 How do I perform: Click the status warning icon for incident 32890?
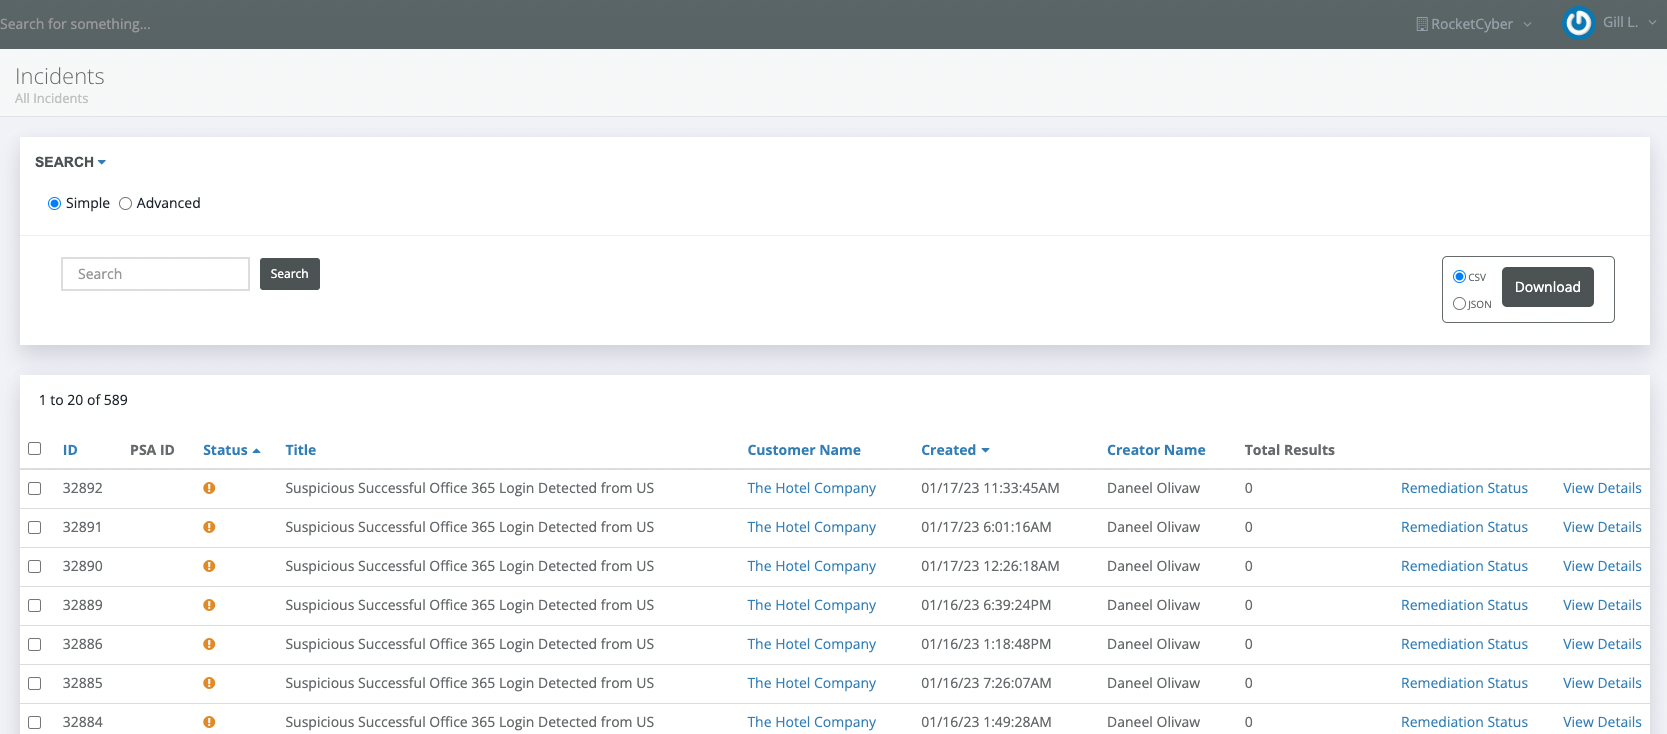[209, 566]
